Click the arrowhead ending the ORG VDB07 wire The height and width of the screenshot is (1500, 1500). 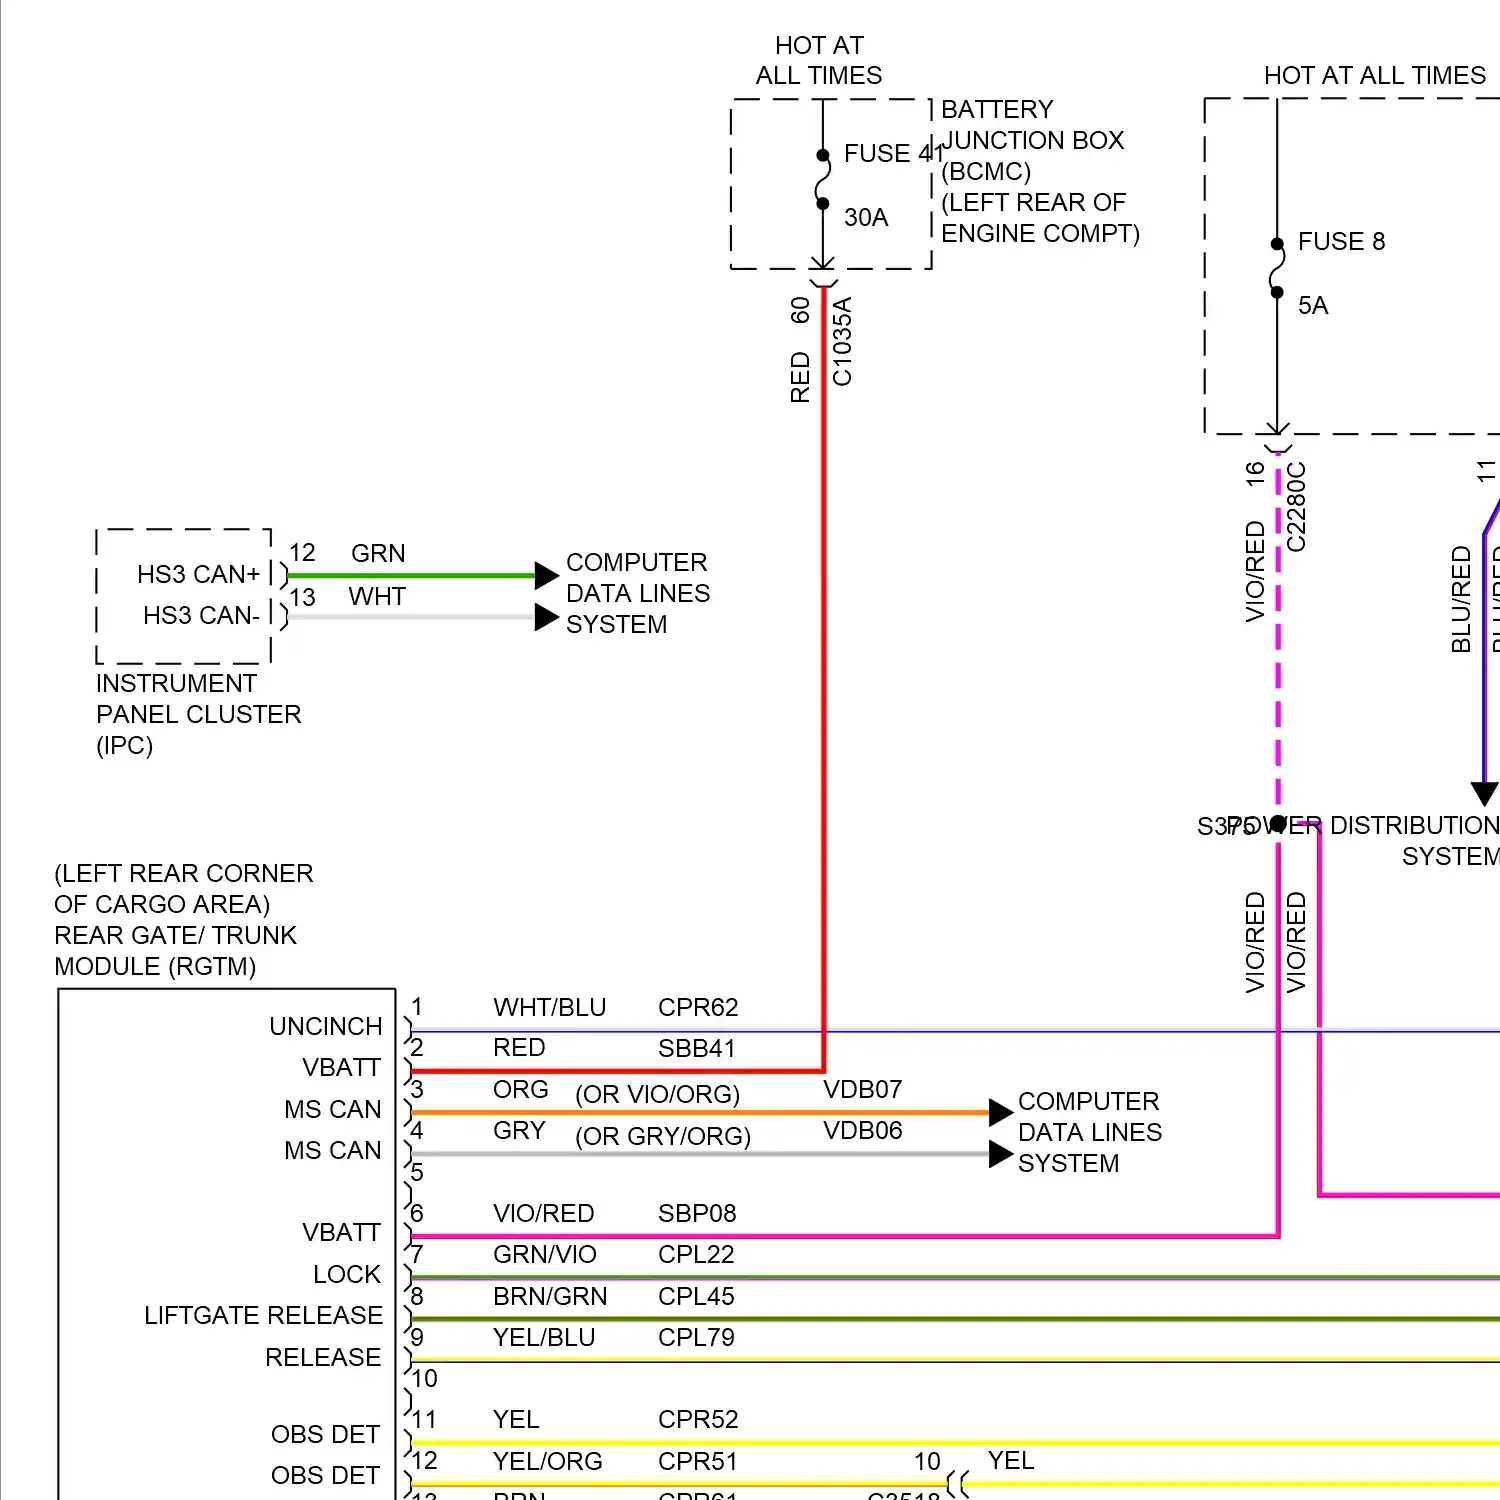click(1000, 1112)
